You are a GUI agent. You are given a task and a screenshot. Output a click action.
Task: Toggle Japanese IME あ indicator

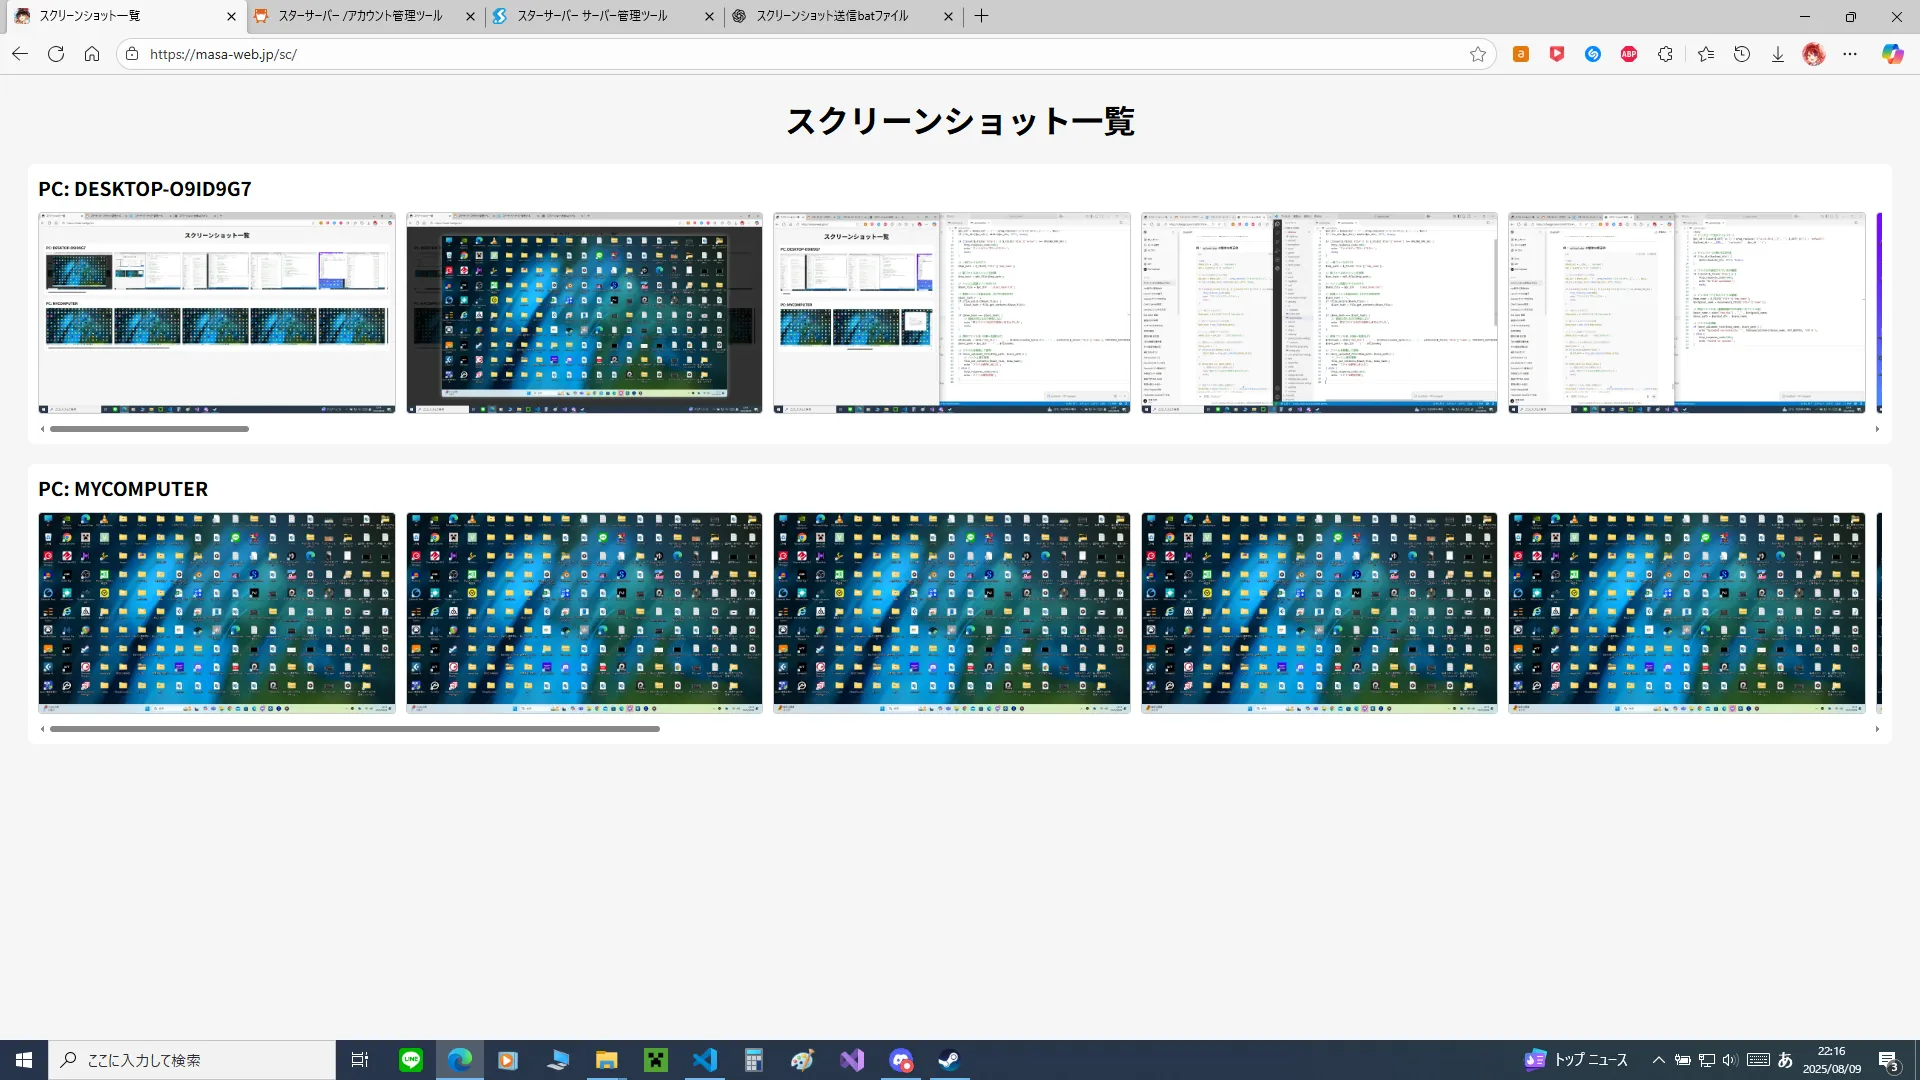pyautogui.click(x=1785, y=1060)
